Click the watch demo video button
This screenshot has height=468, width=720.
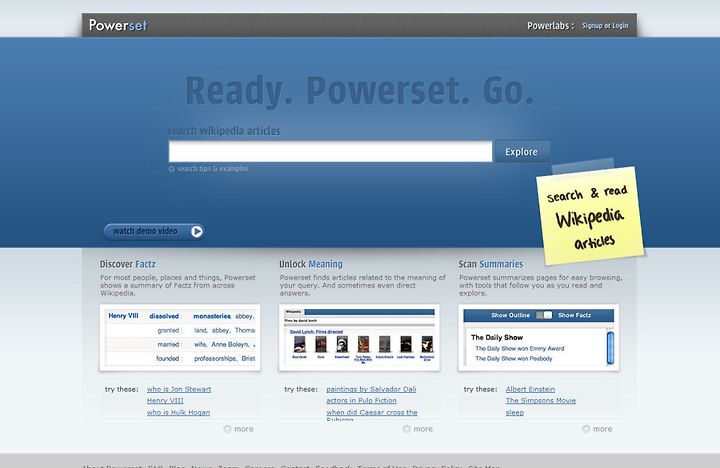coord(154,231)
